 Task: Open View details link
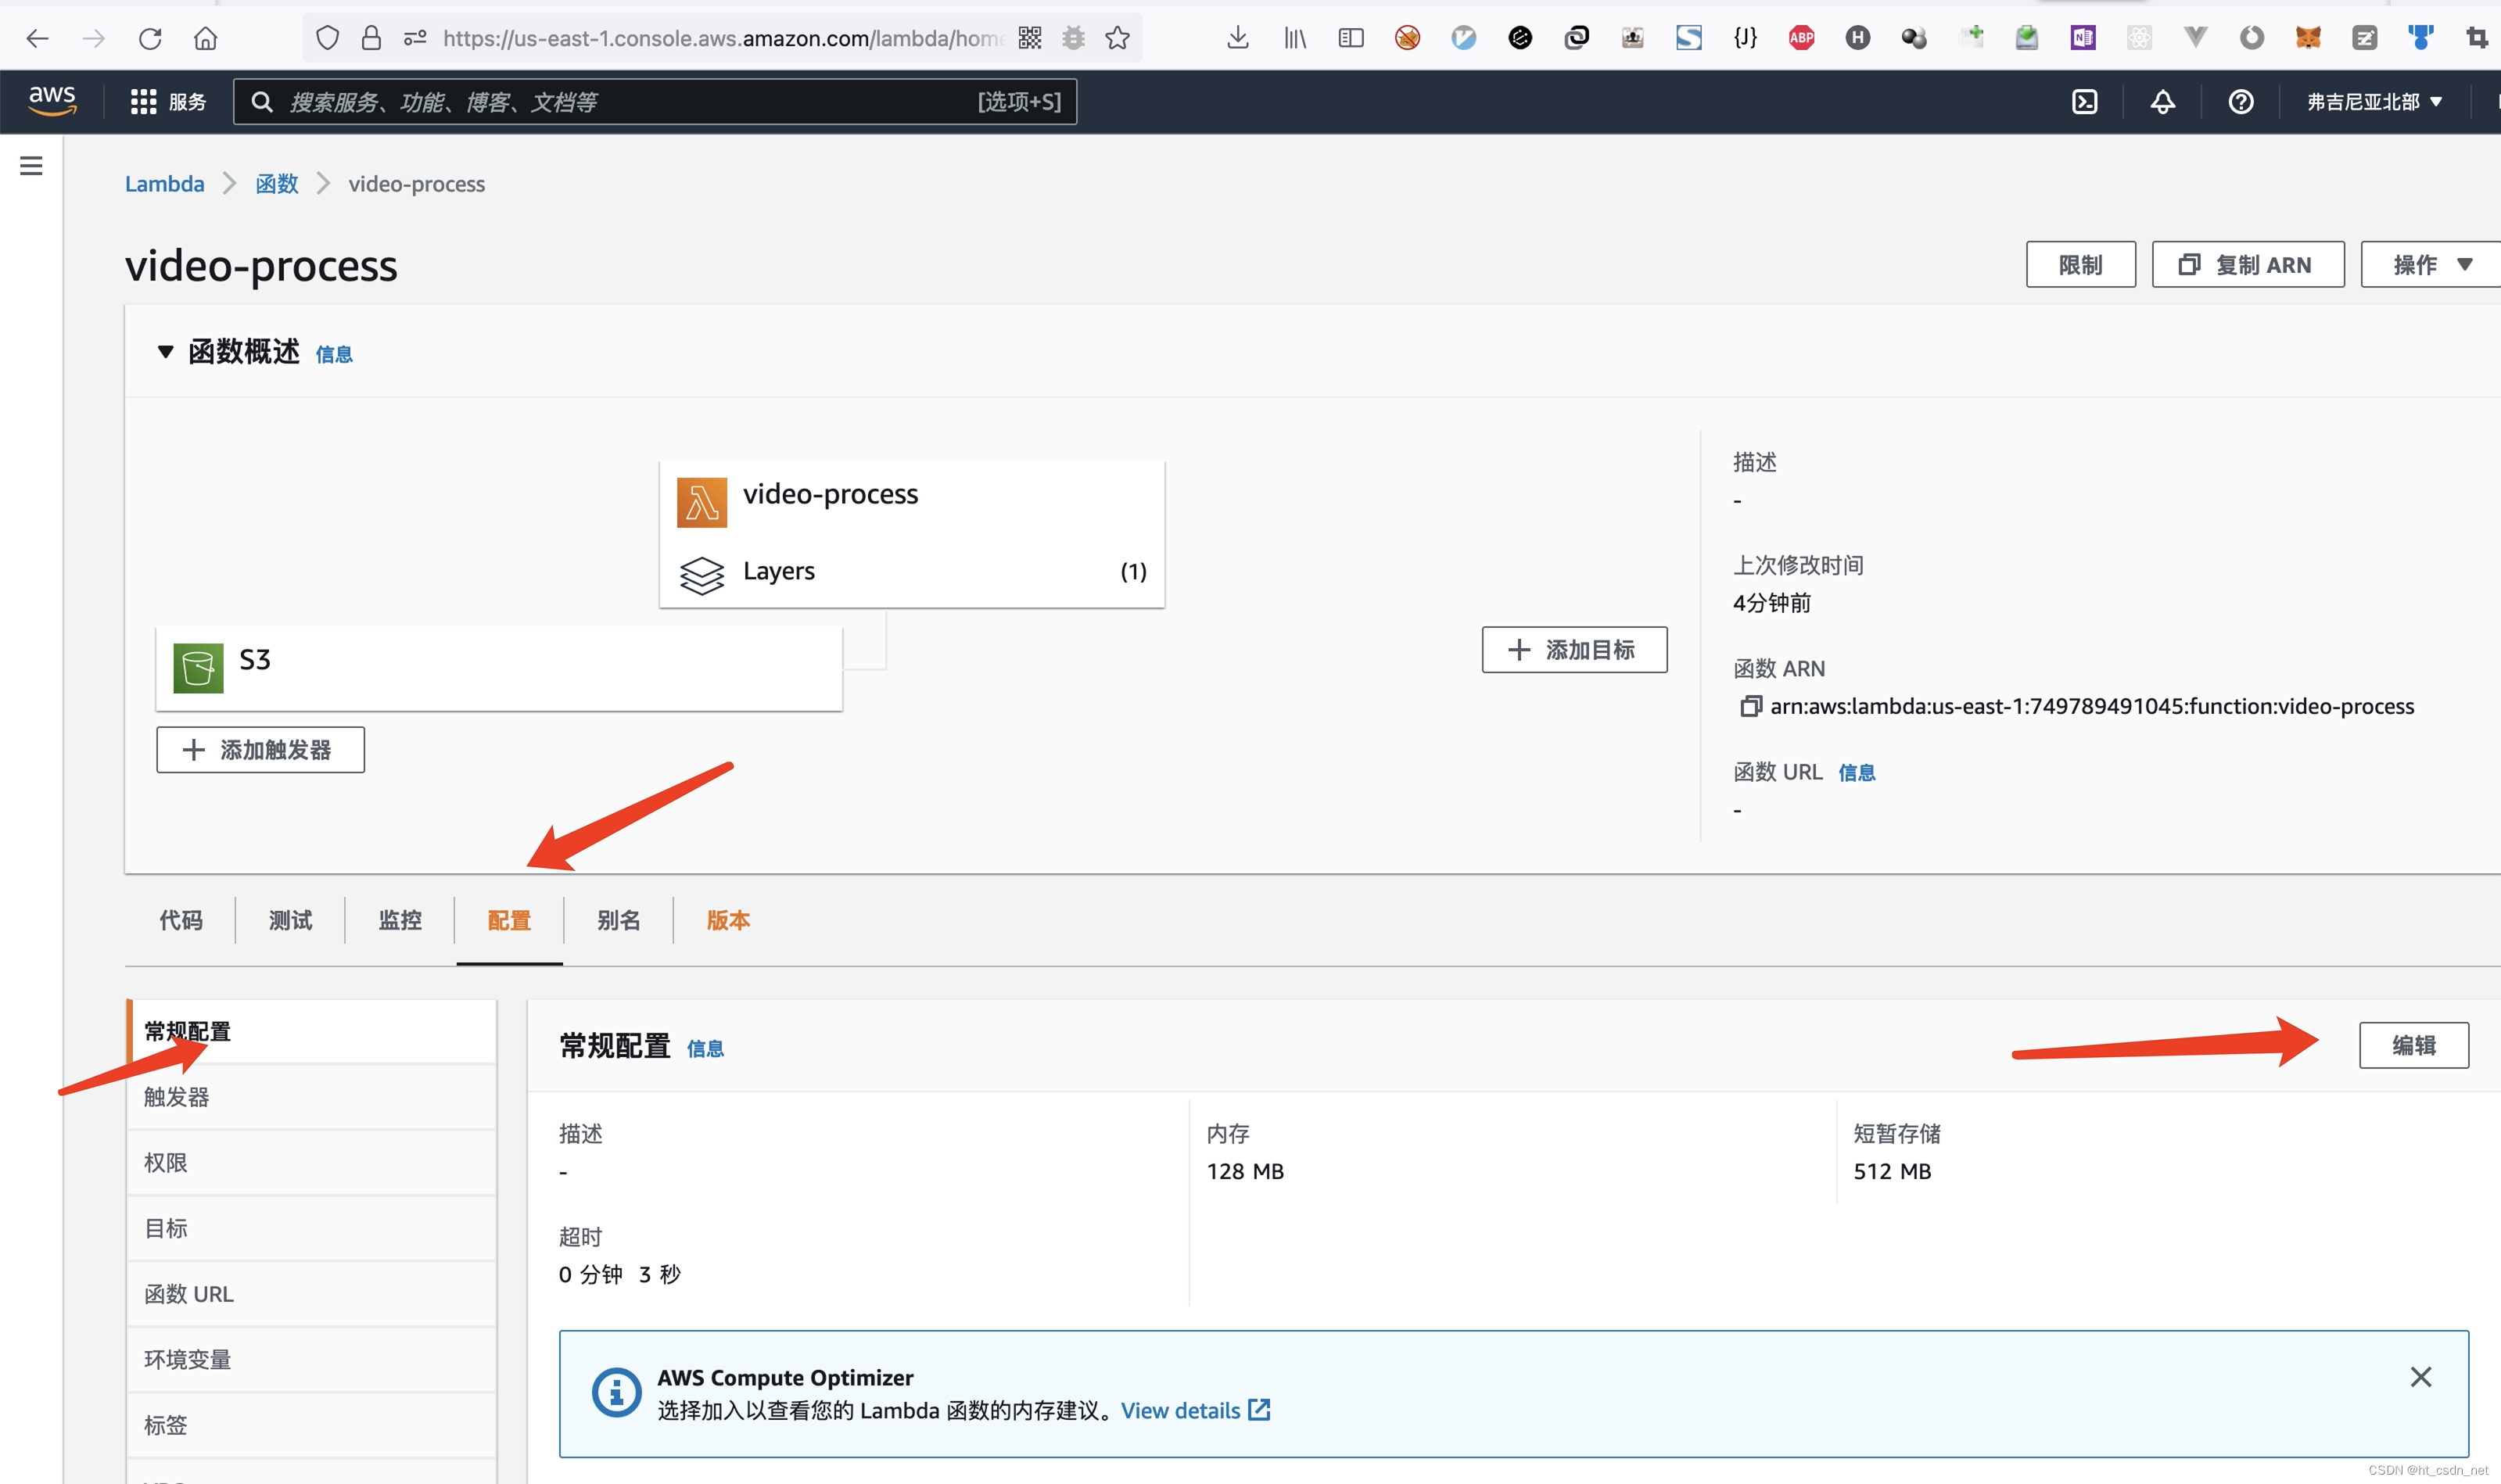[x=1195, y=1410]
